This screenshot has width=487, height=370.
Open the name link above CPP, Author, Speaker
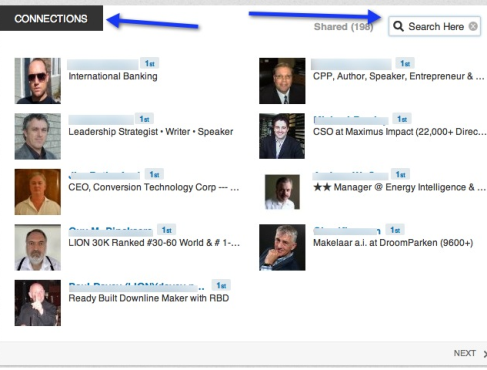click(351, 64)
